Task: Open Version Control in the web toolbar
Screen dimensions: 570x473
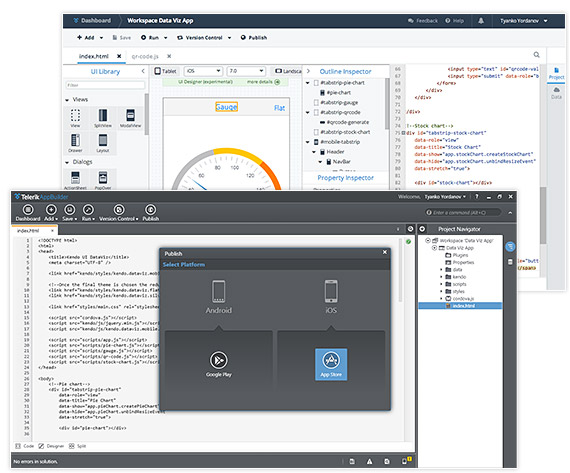Action: pyautogui.click(x=204, y=37)
